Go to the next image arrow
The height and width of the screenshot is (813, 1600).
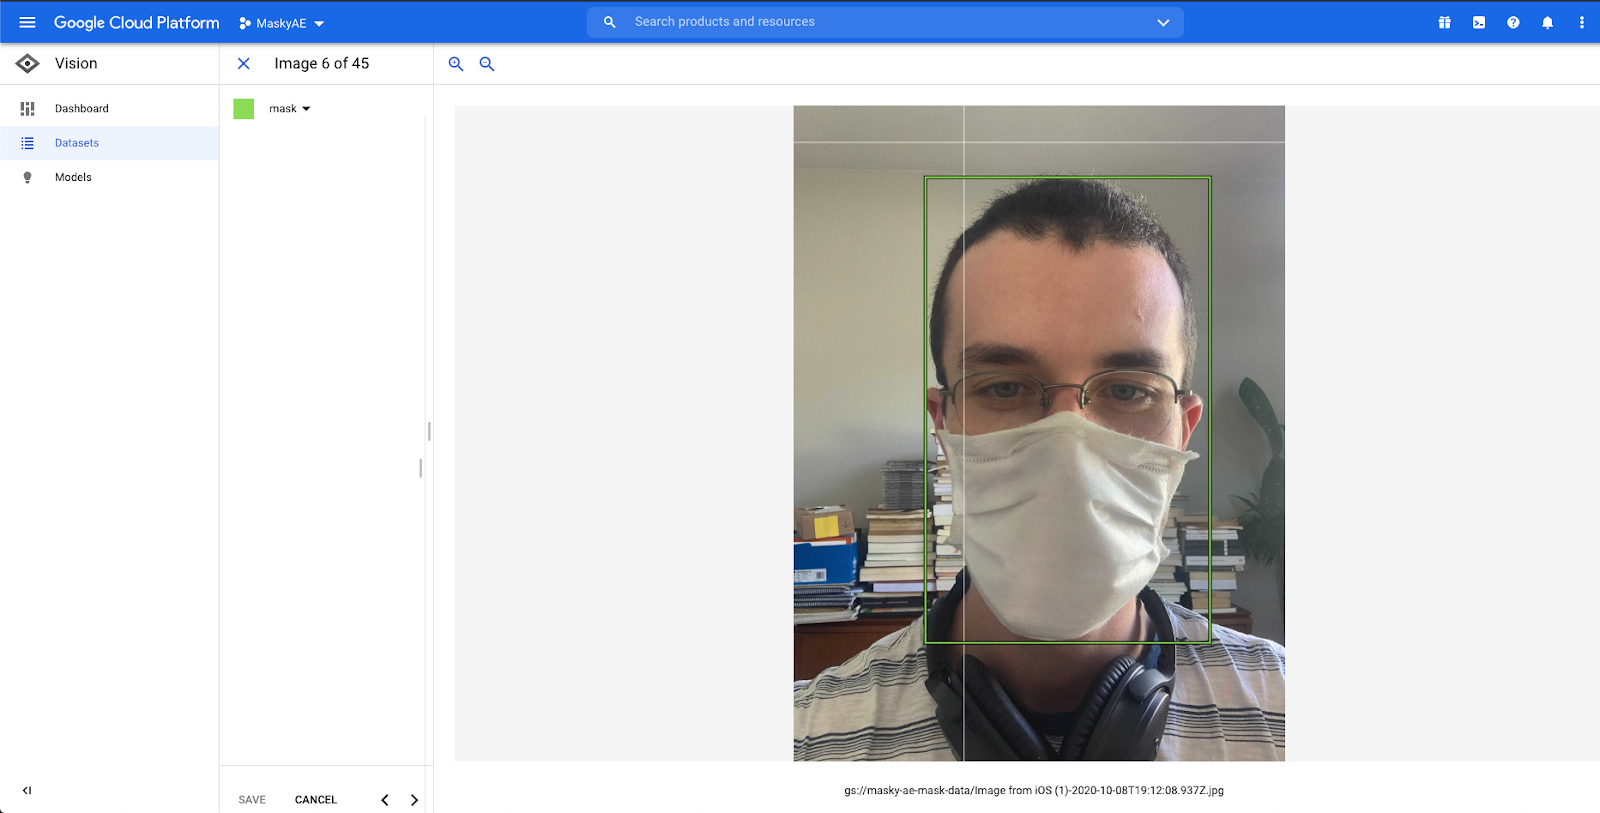[x=414, y=800]
